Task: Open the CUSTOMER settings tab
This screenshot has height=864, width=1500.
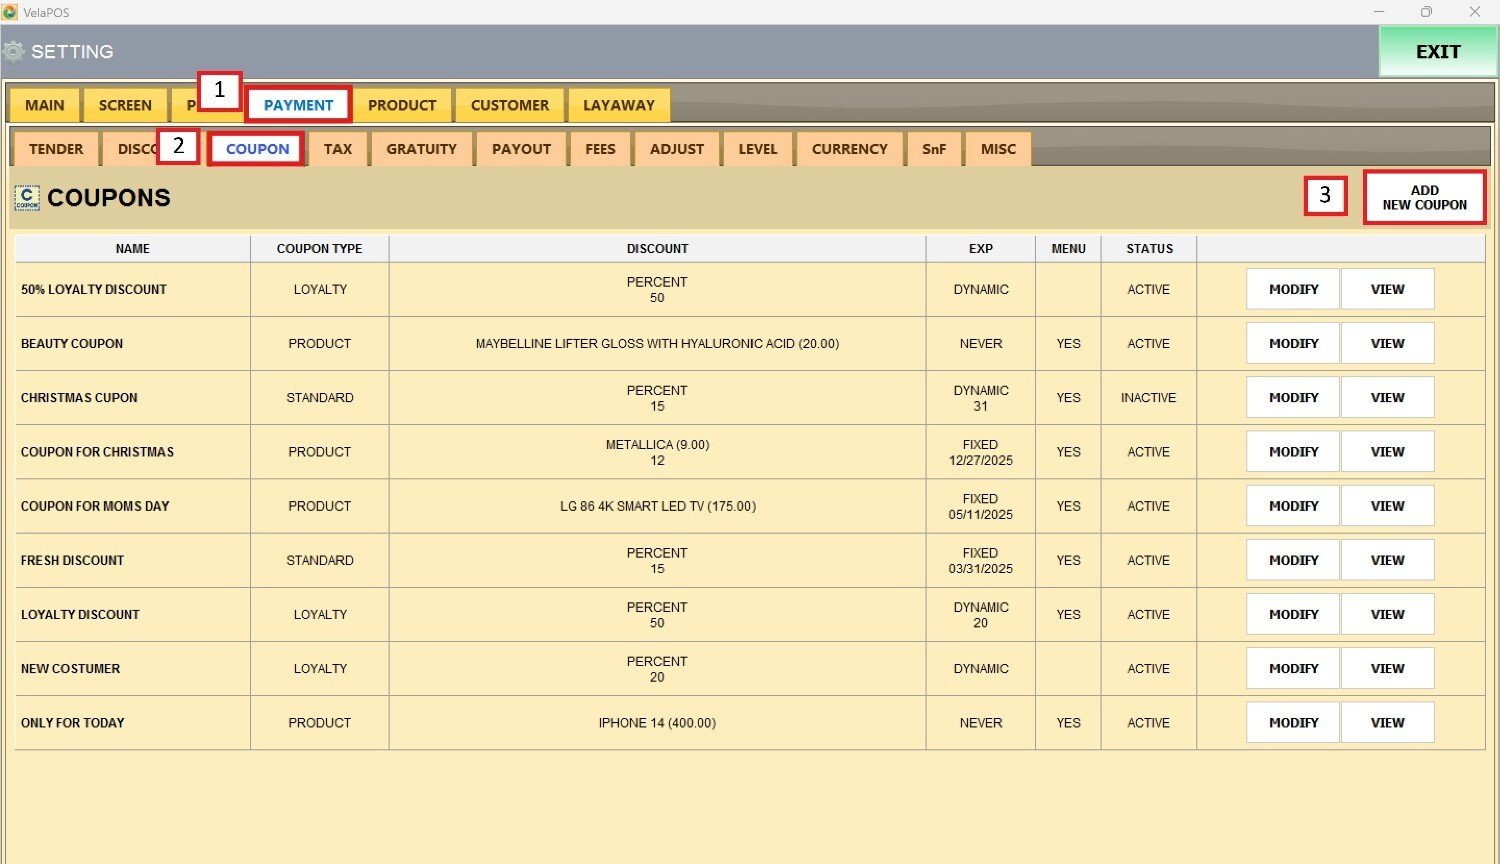Action: click(509, 105)
